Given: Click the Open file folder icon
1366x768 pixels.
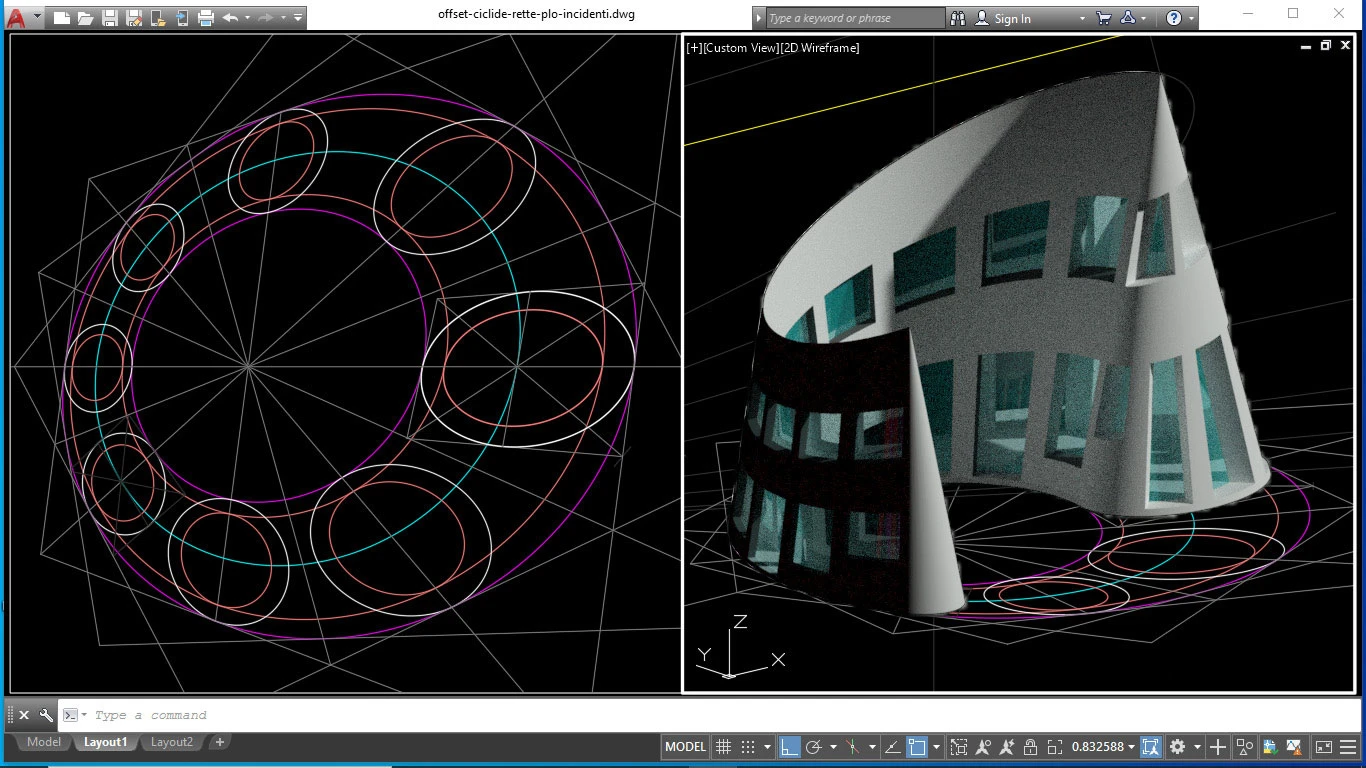Looking at the screenshot, I should [x=85, y=18].
